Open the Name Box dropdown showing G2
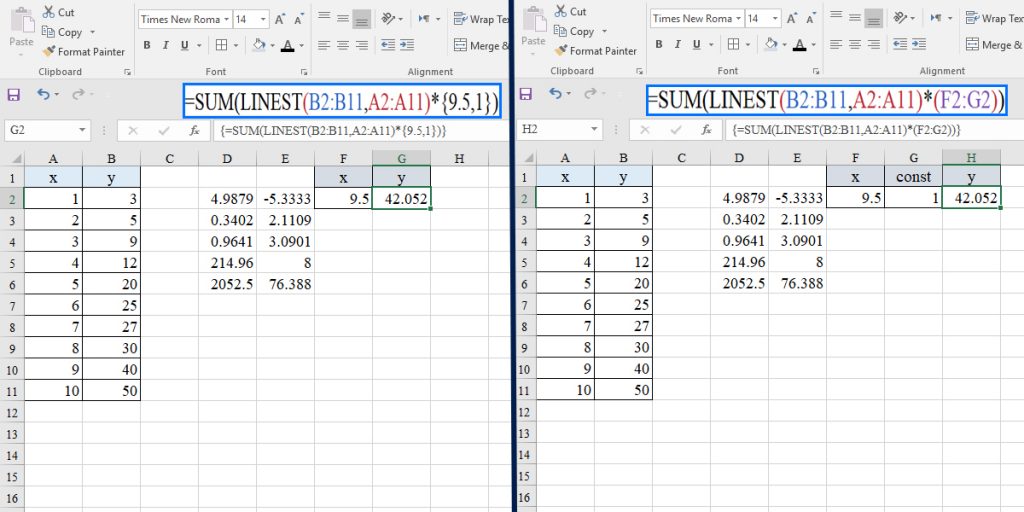The height and width of the screenshot is (512, 1024). [82, 131]
